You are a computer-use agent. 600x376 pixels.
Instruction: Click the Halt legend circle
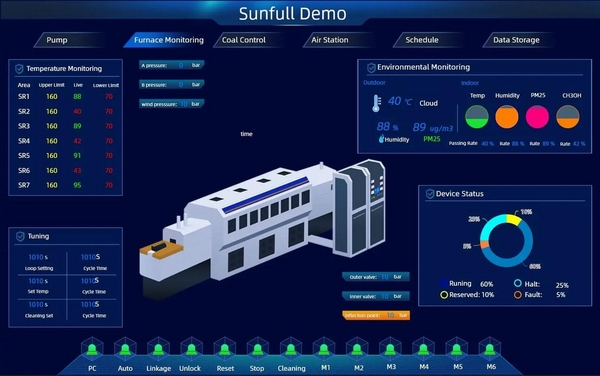click(x=518, y=283)
